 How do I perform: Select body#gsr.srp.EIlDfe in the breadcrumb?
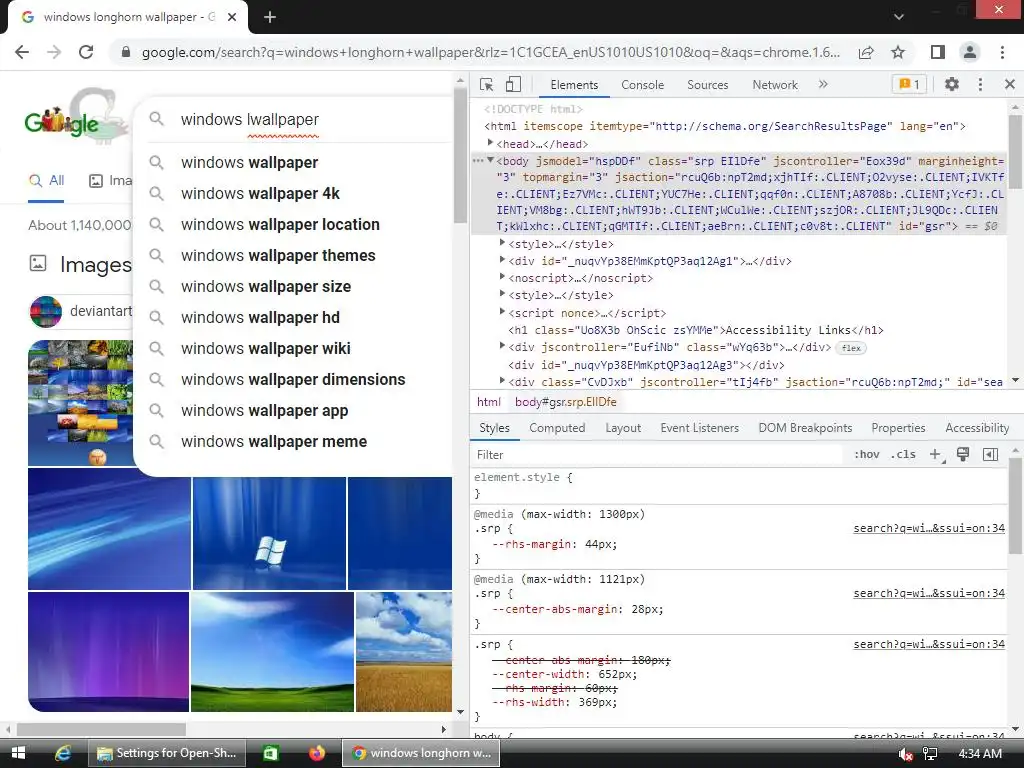pos(566,402)
